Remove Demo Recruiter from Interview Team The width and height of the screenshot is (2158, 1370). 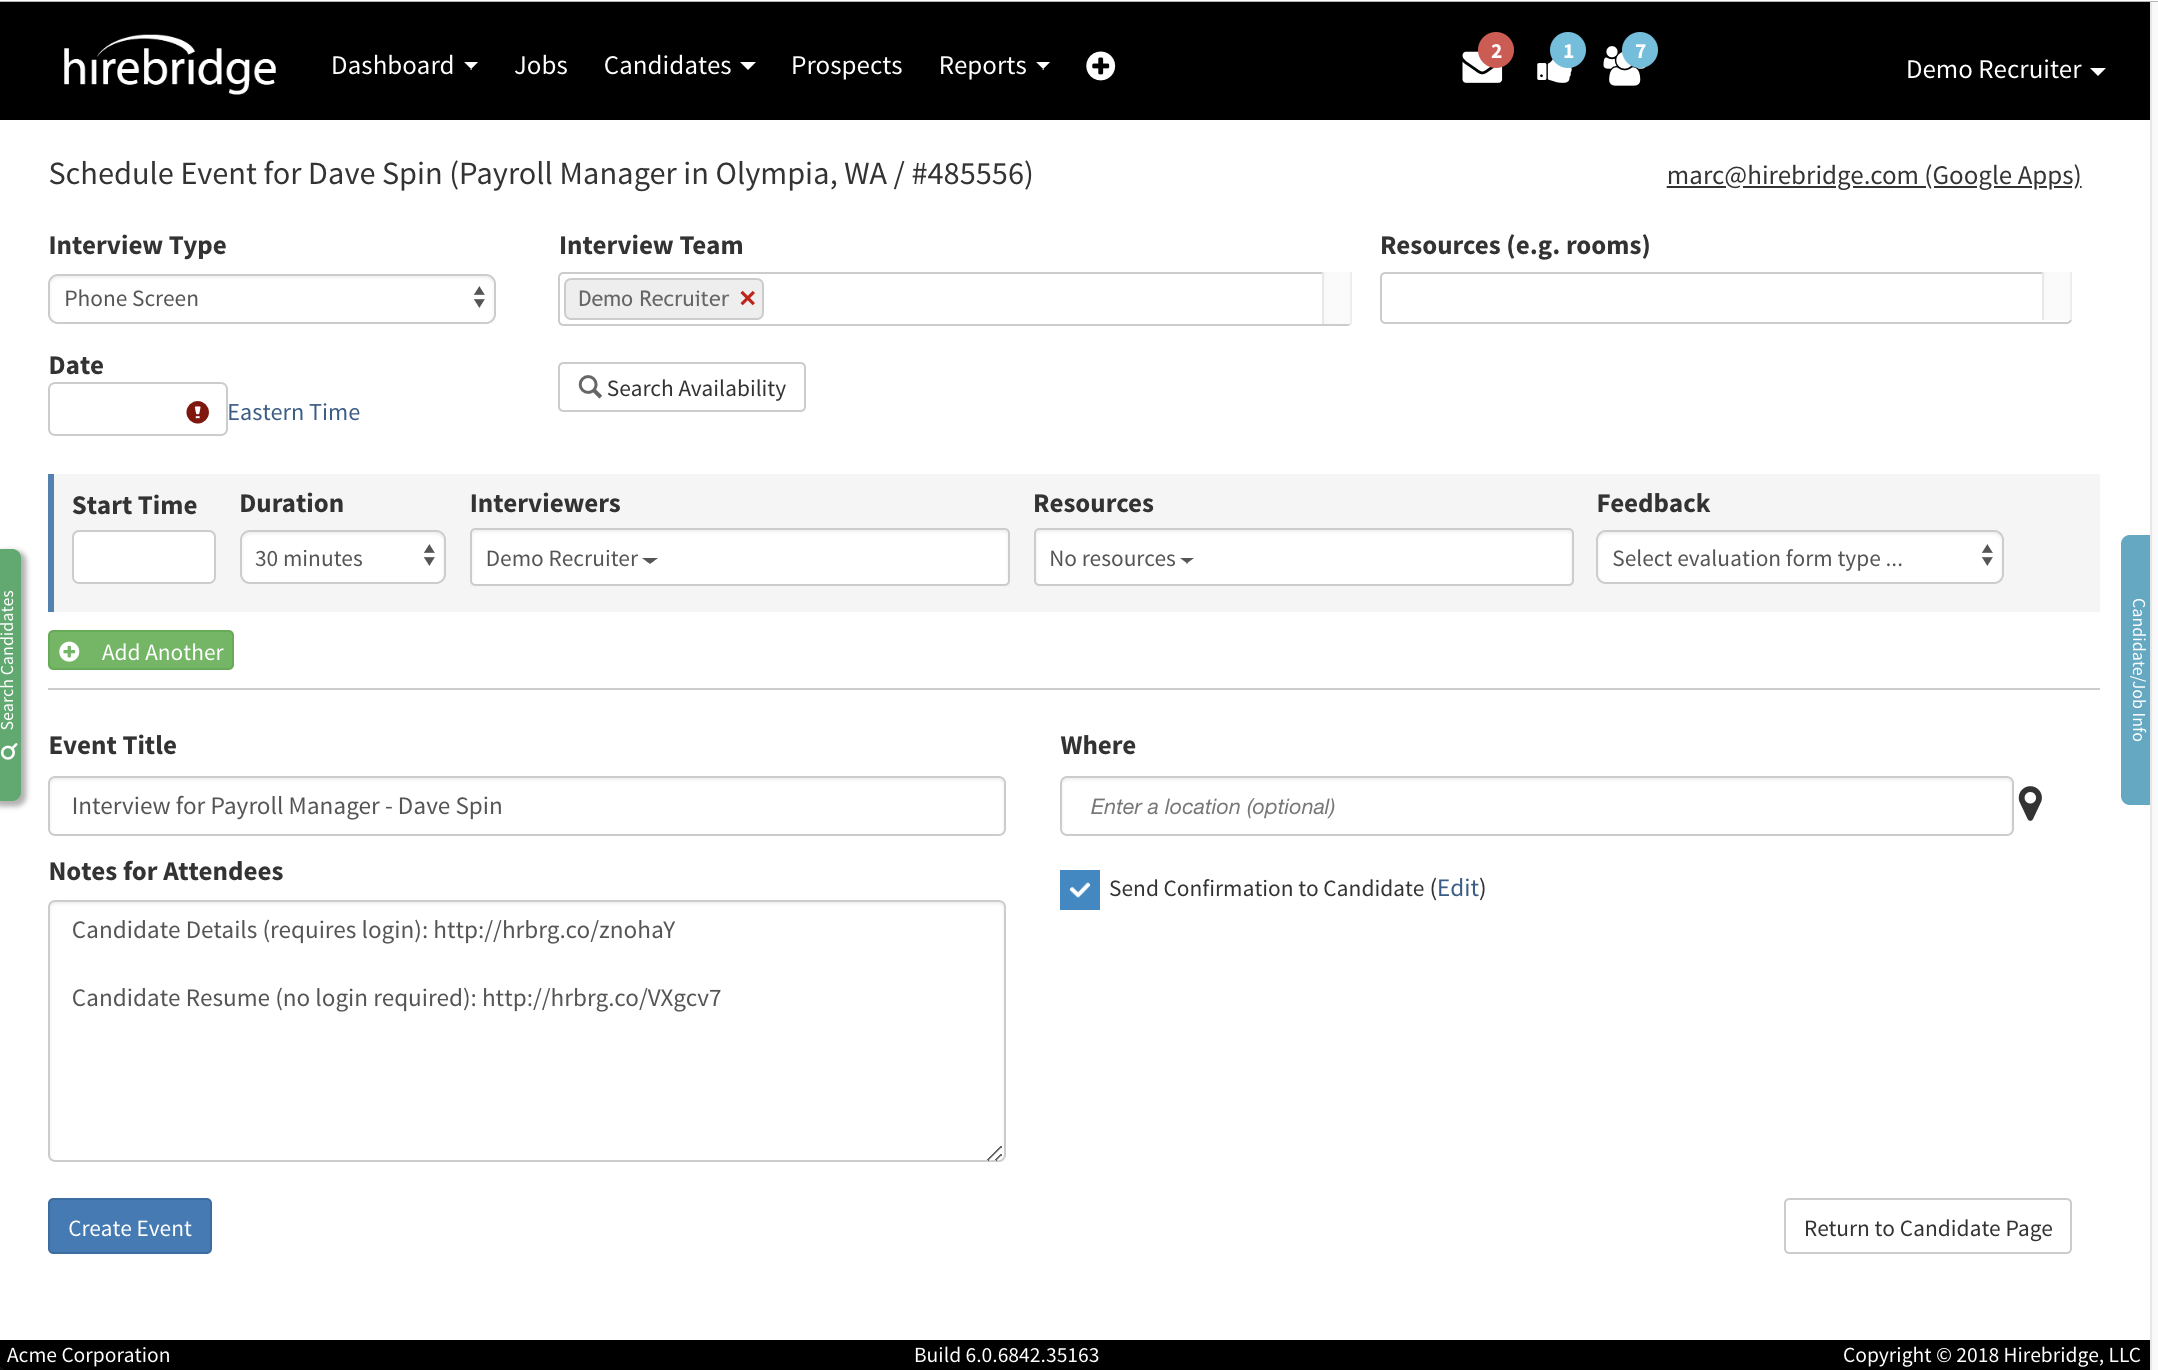coord(747,298)
